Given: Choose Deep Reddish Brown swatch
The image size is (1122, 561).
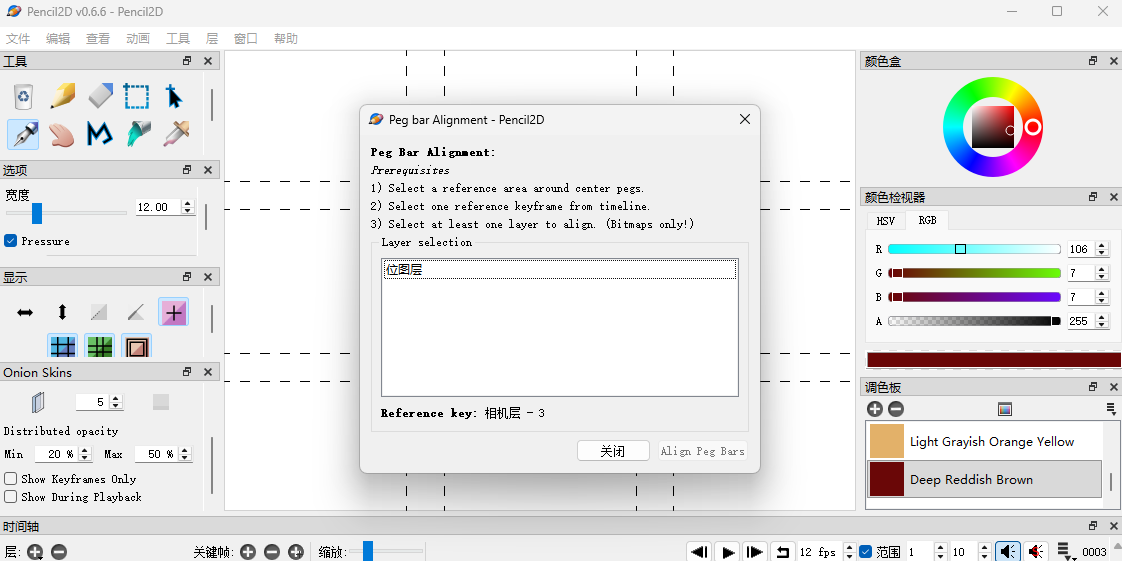Looking at the screenshot, I should pos(984,479).
